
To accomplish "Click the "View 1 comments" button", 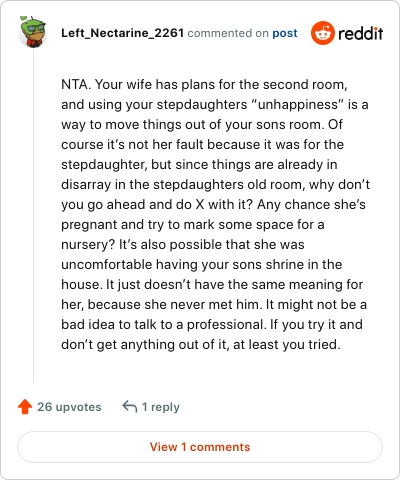I will [x=200, y=447].
